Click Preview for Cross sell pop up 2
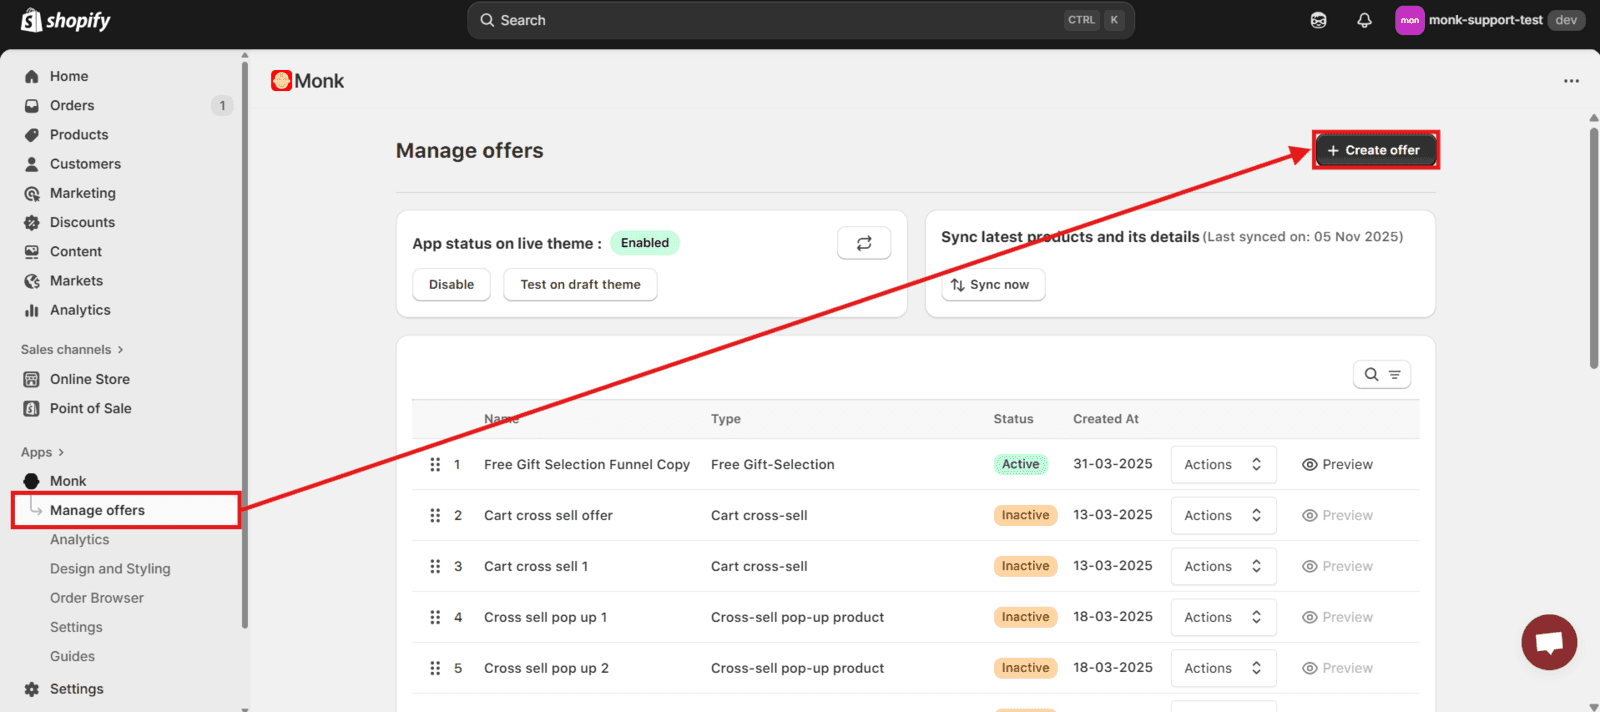 point(1337,669)
